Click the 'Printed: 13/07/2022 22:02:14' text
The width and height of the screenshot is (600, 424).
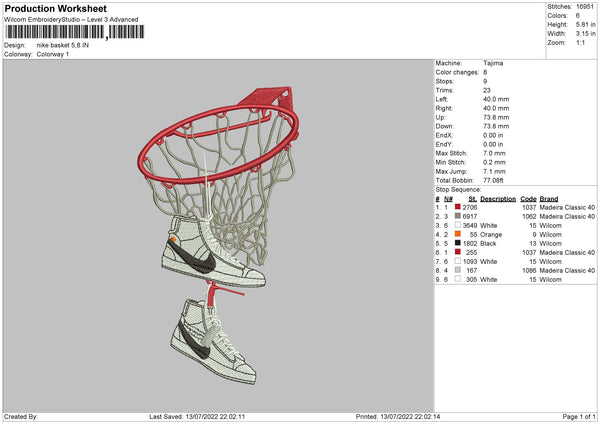click(398, 417)
